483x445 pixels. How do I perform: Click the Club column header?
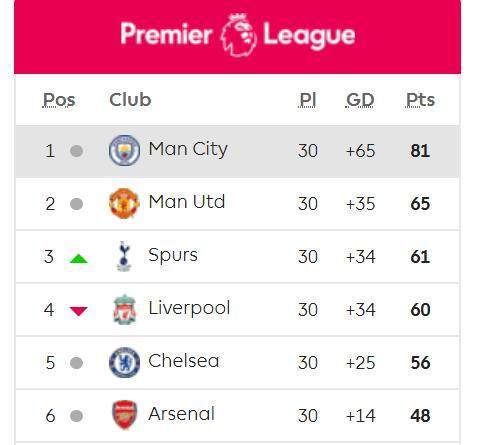pos(130,100)
